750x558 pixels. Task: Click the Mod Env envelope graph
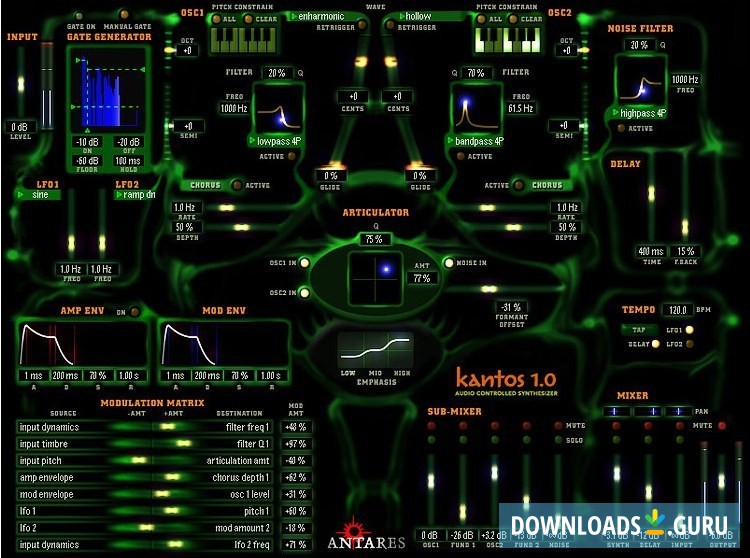click(x=224, y=345)
